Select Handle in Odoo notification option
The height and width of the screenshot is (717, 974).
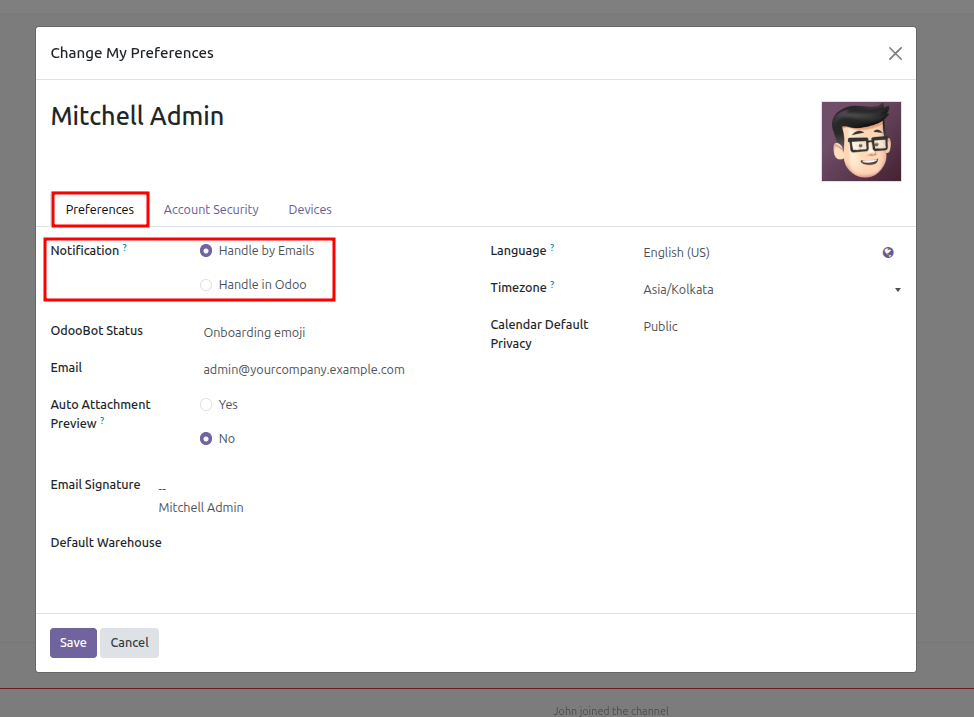coord(206,285)
